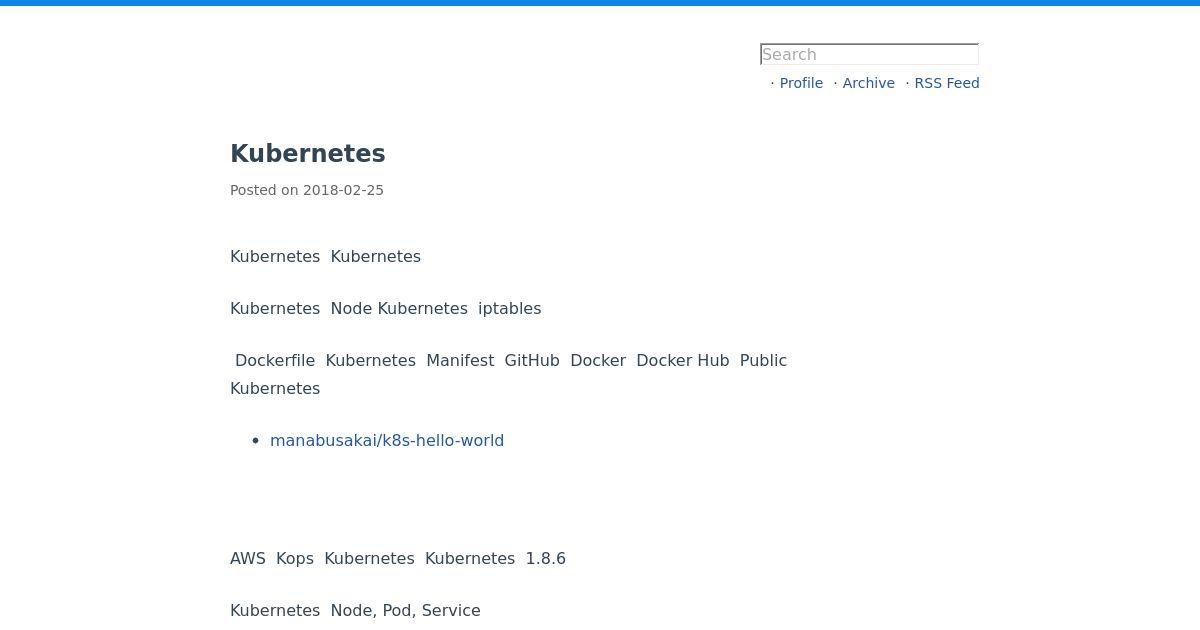Click the version number 1.8.6
This screenshot has width=1200, height=630.
(546, 558)
